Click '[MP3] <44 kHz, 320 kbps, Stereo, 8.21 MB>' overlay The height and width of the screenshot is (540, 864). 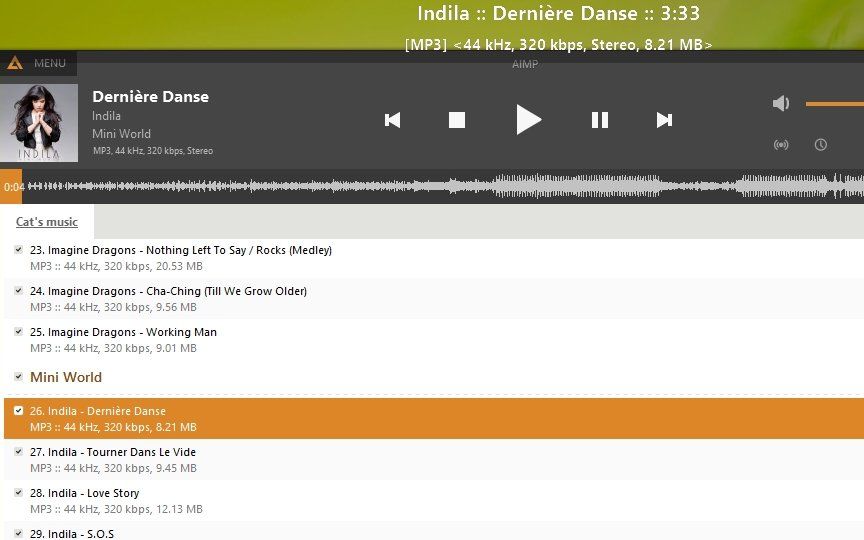558,45
